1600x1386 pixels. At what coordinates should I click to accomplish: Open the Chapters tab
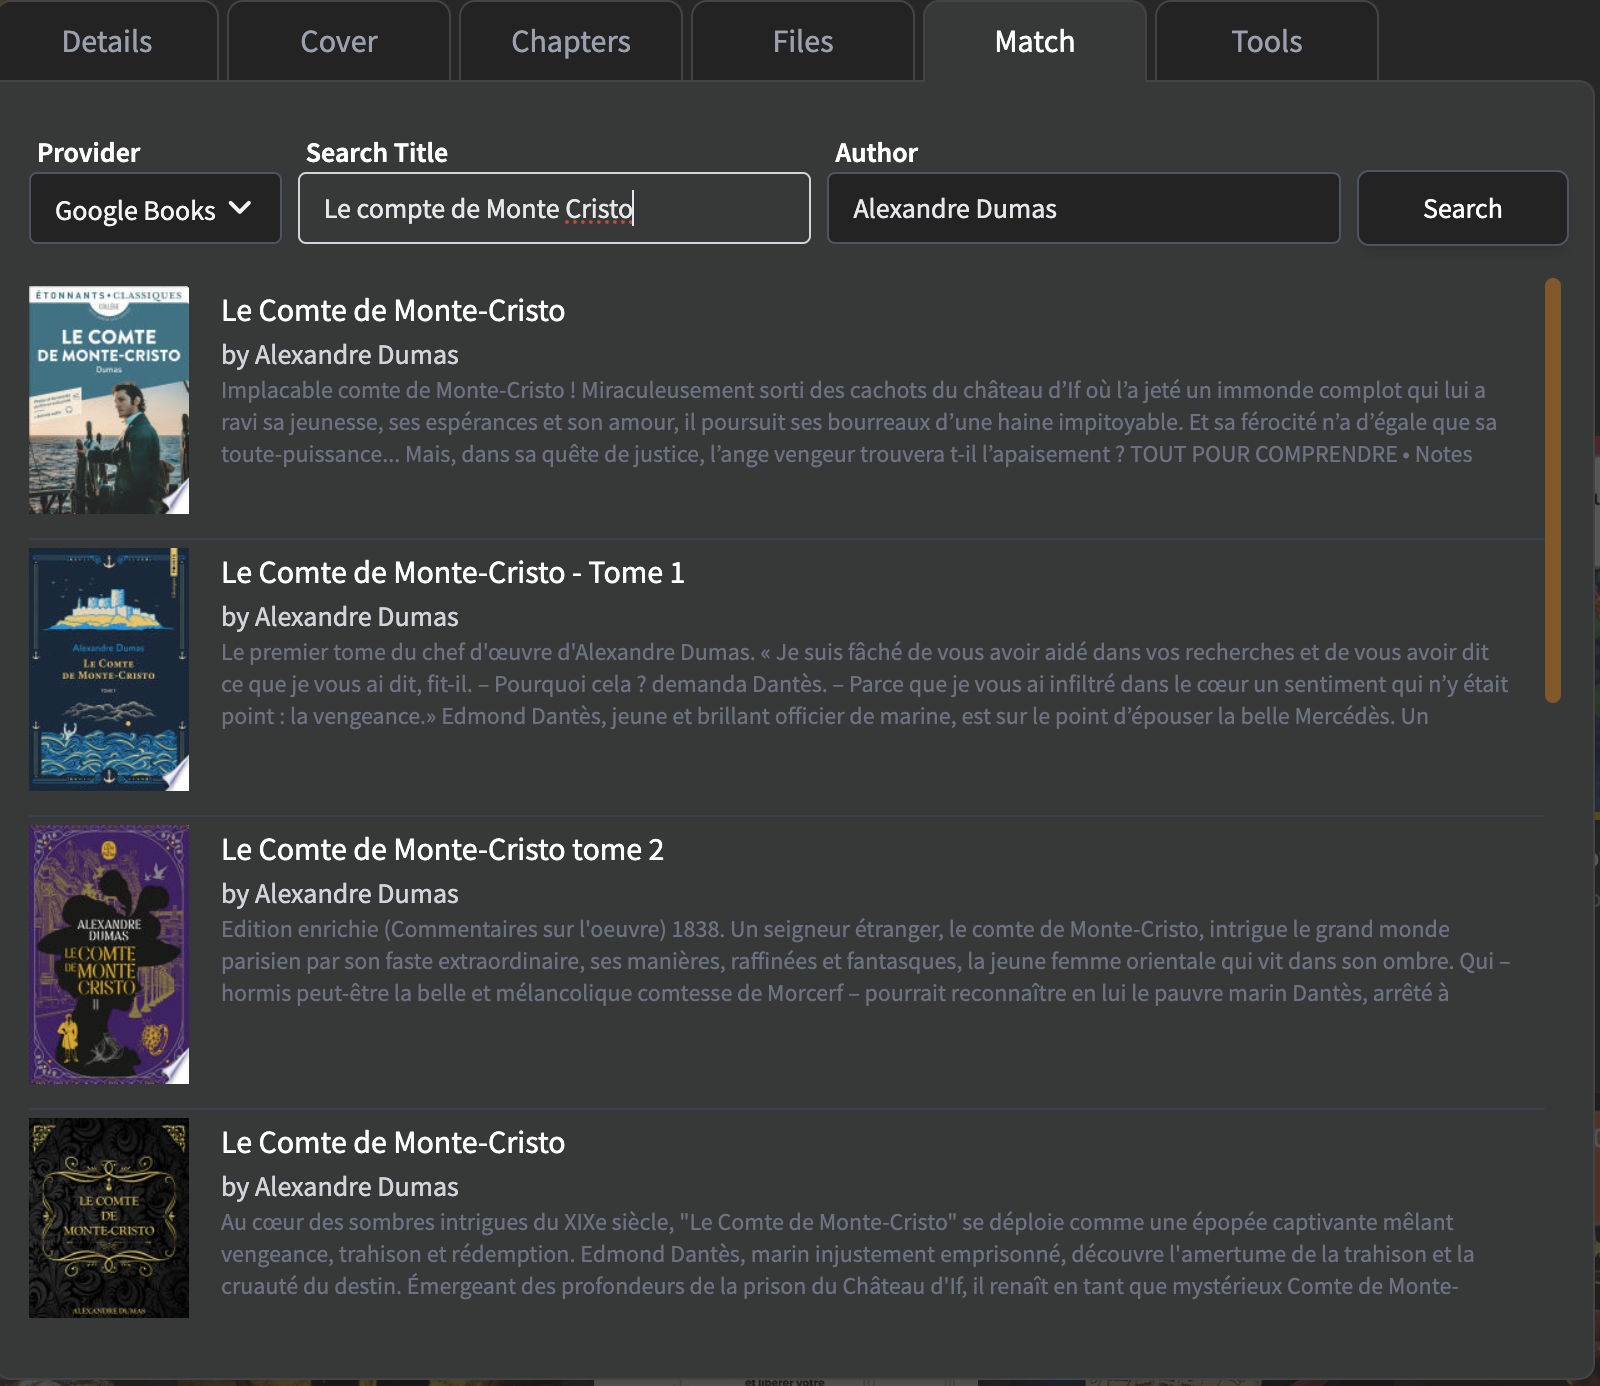point(570,42)
